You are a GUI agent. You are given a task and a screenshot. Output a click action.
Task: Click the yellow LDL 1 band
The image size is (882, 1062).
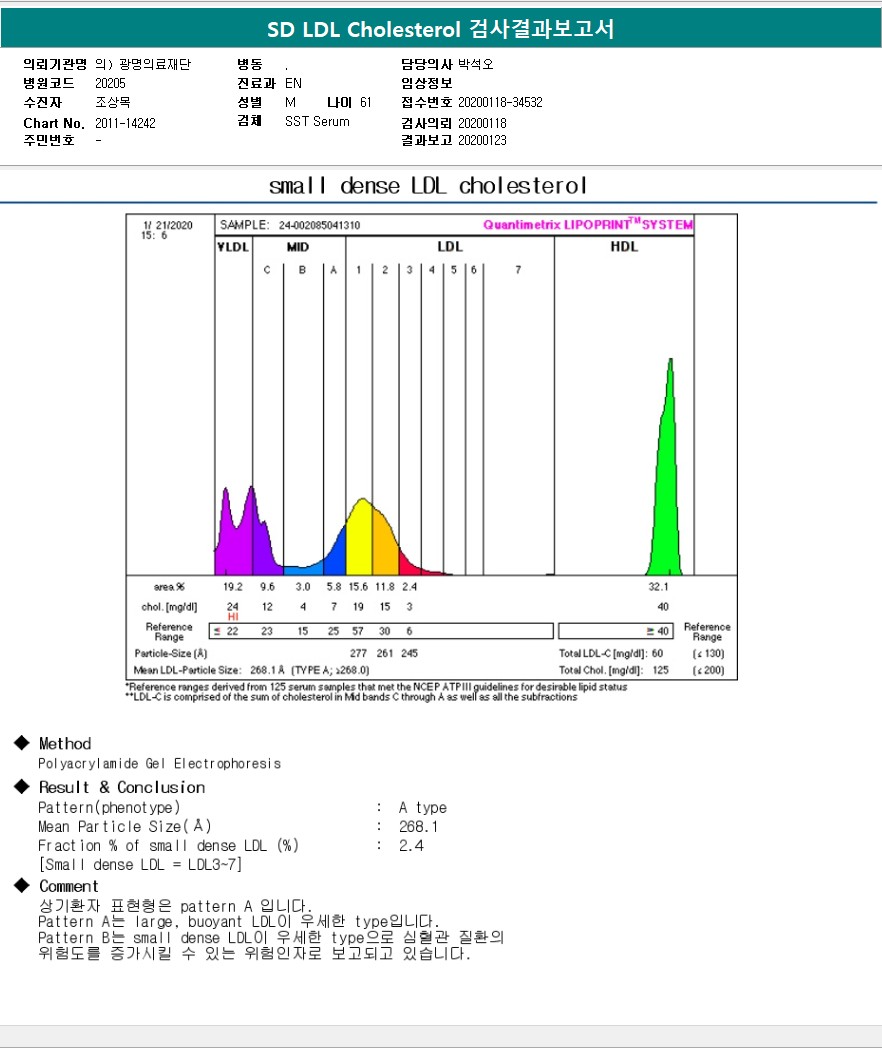[x=359, y=540]
